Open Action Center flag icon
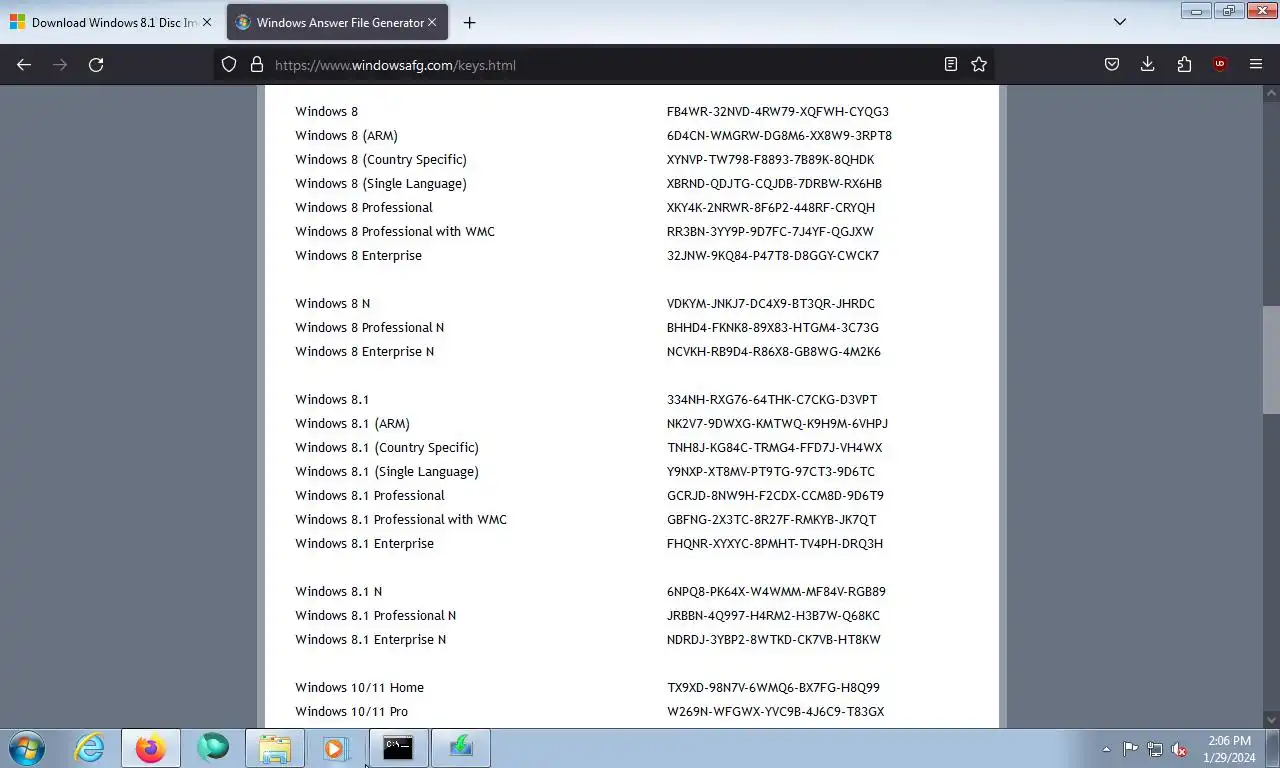Image resolution: width=1280 pixels, height=768 pixels. tap(1130, 749)
